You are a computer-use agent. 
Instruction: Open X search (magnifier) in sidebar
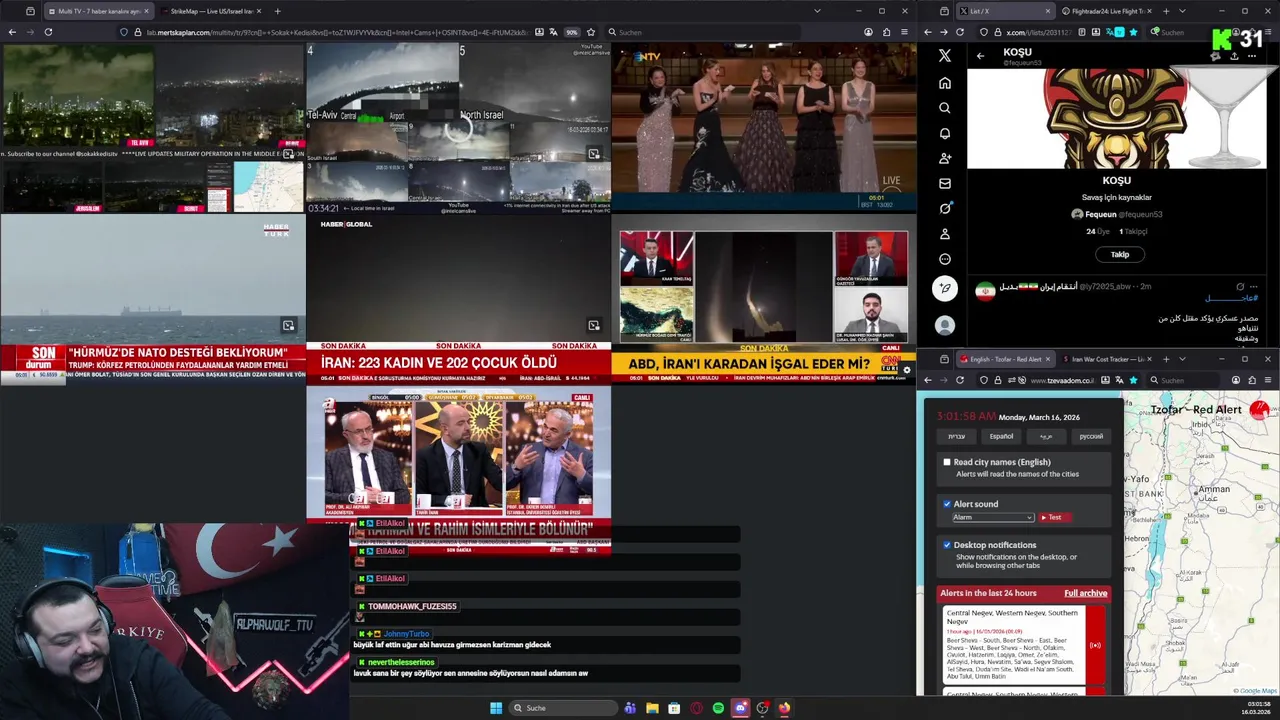point(945,108)
